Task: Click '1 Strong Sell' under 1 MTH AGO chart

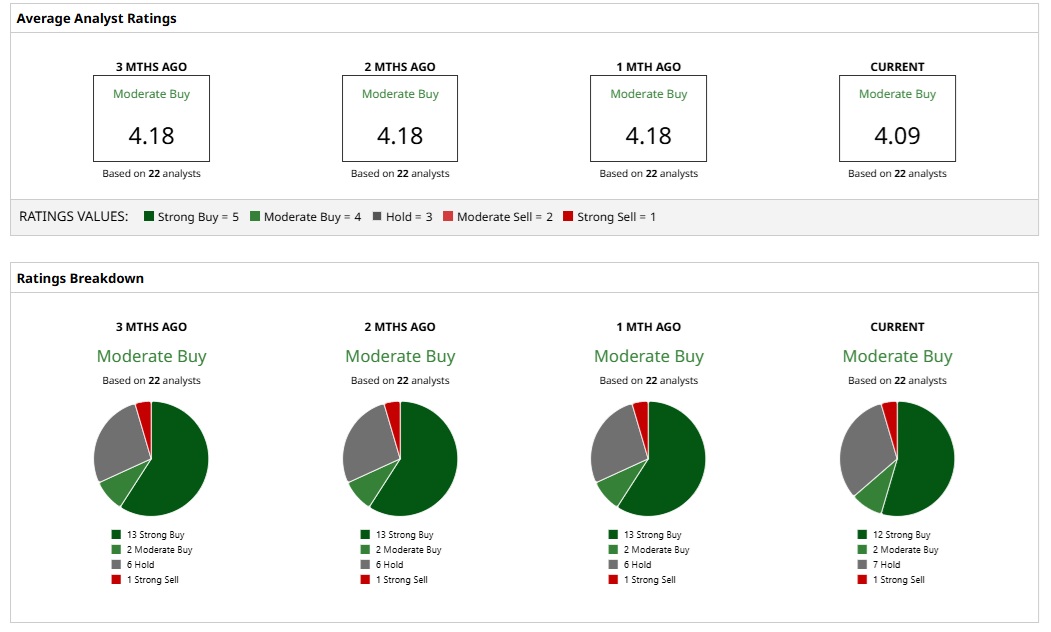Action: (x=650, y=580)
